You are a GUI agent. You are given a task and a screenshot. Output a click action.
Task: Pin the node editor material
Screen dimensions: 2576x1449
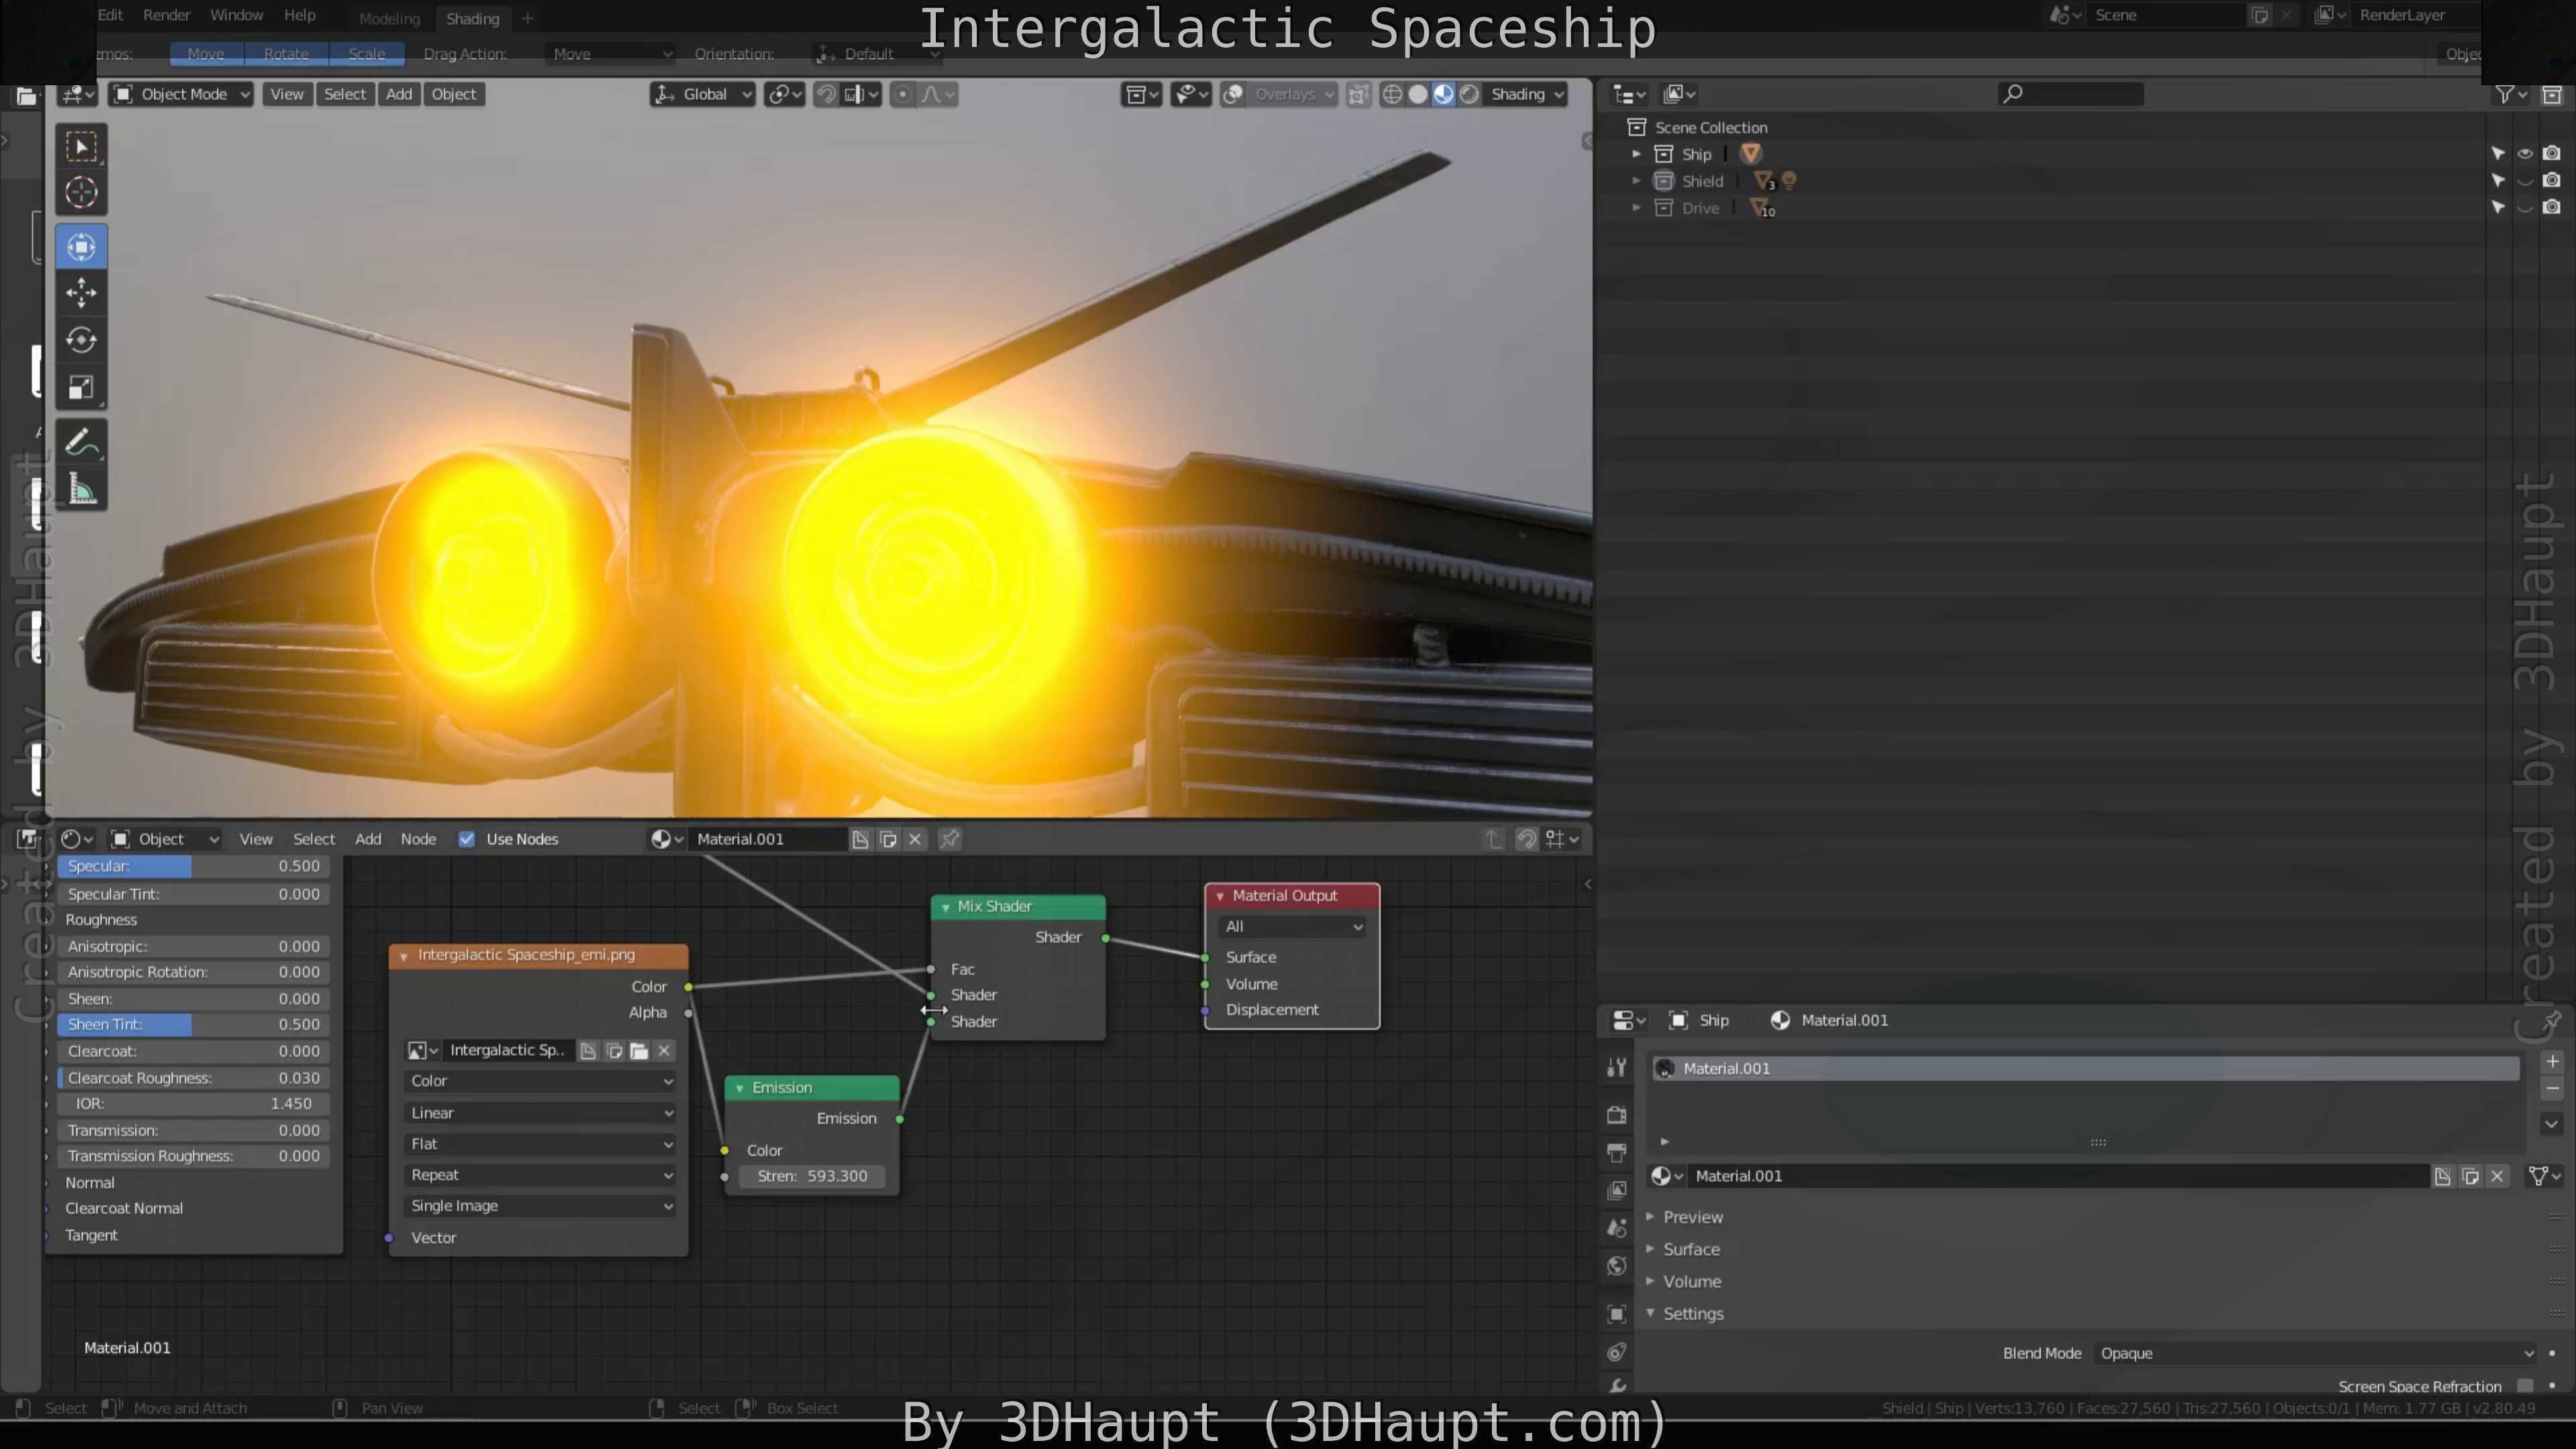(950, 839)
